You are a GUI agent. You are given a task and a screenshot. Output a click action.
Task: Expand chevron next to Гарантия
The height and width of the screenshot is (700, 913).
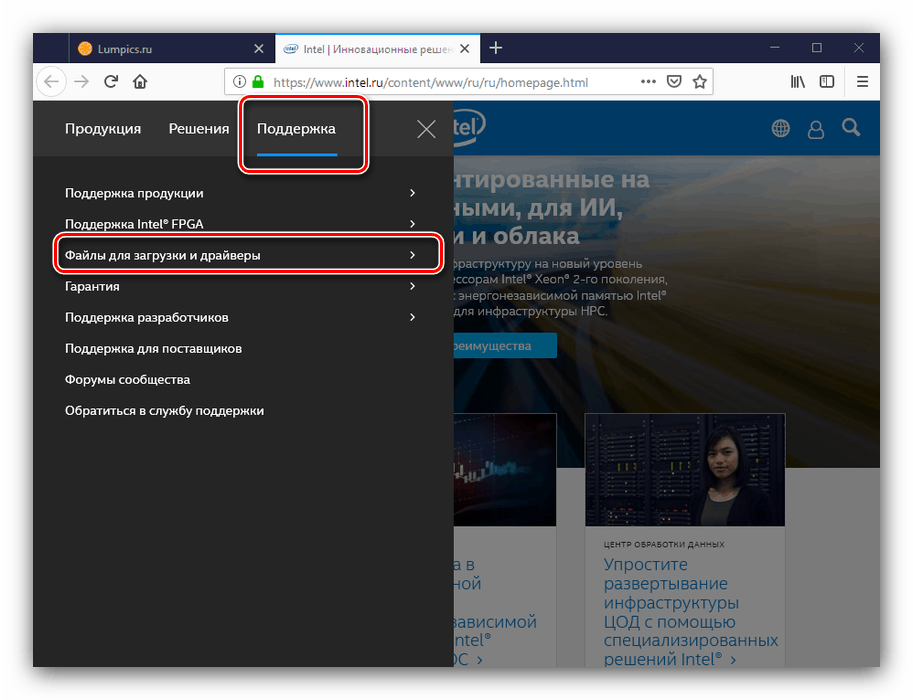click(412, 286)
